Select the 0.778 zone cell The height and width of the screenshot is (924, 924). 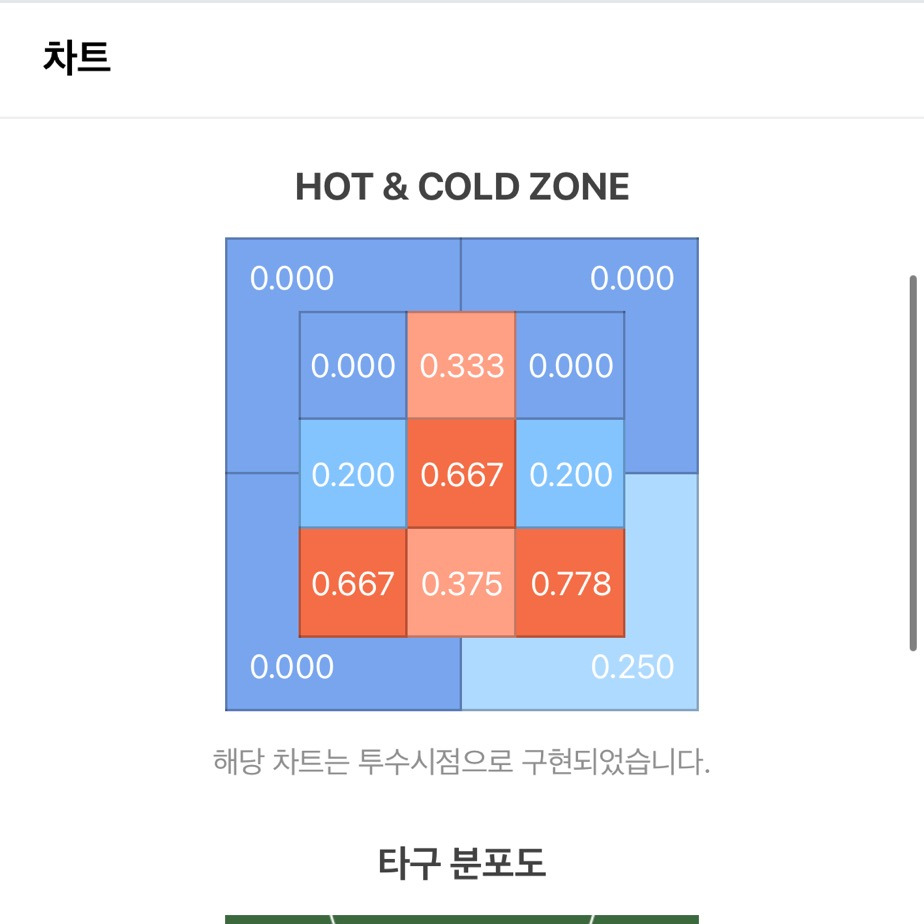click(x=570, y=583)
